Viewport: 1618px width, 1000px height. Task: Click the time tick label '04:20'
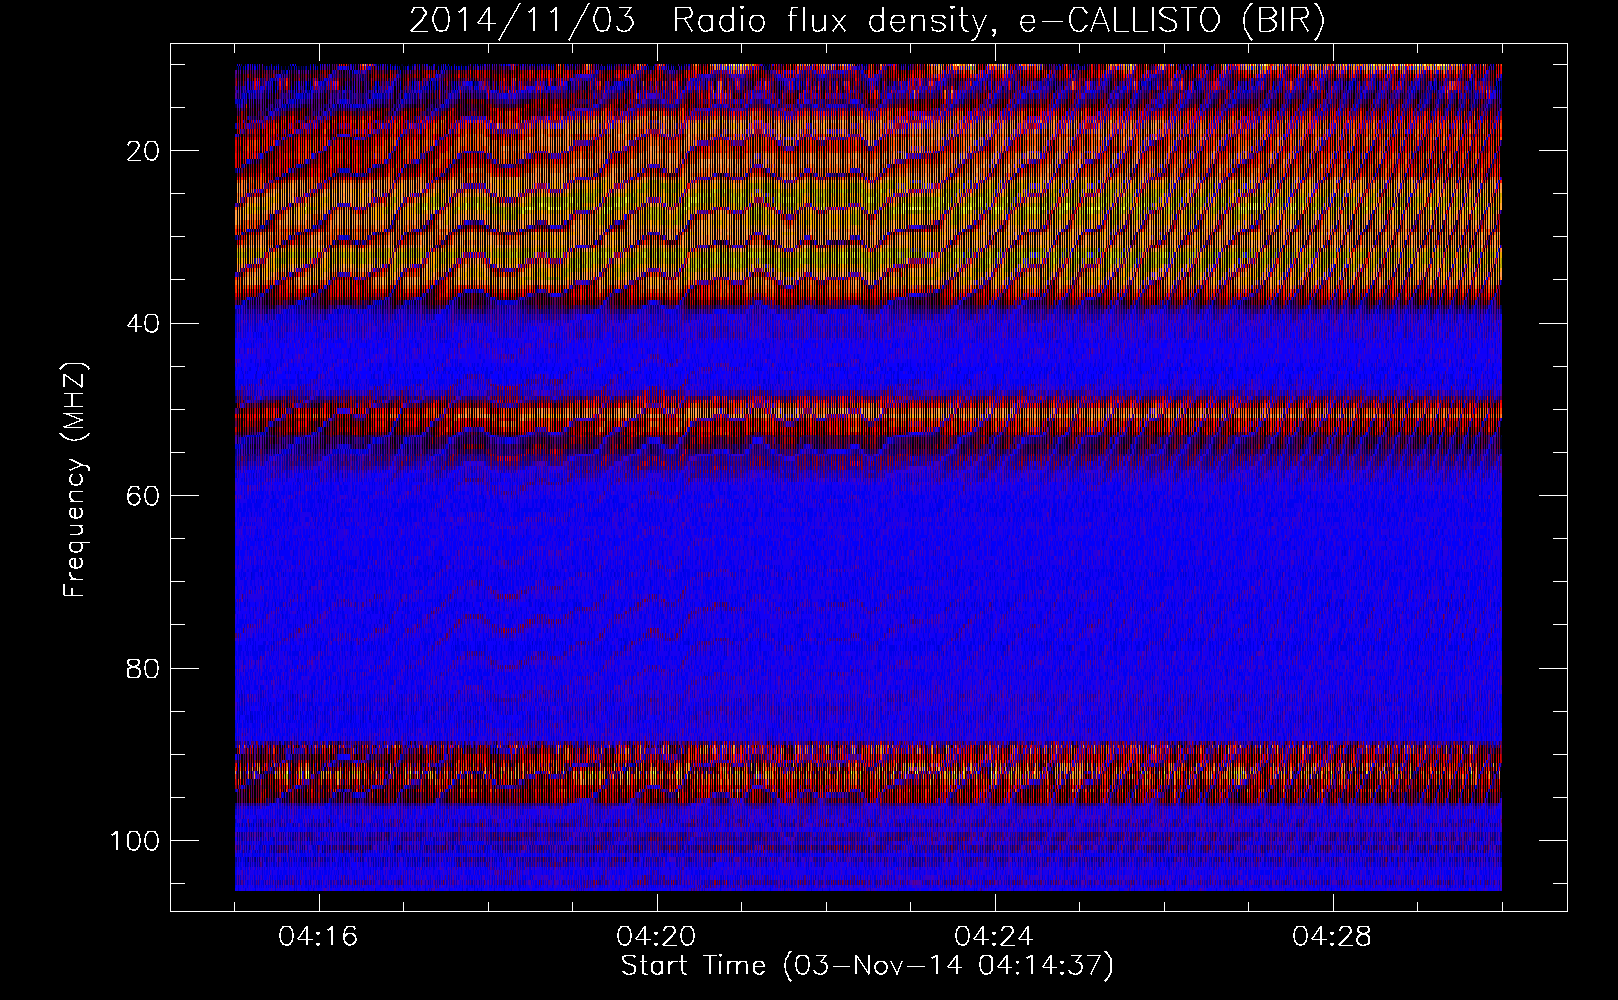(x=657, y=937)
